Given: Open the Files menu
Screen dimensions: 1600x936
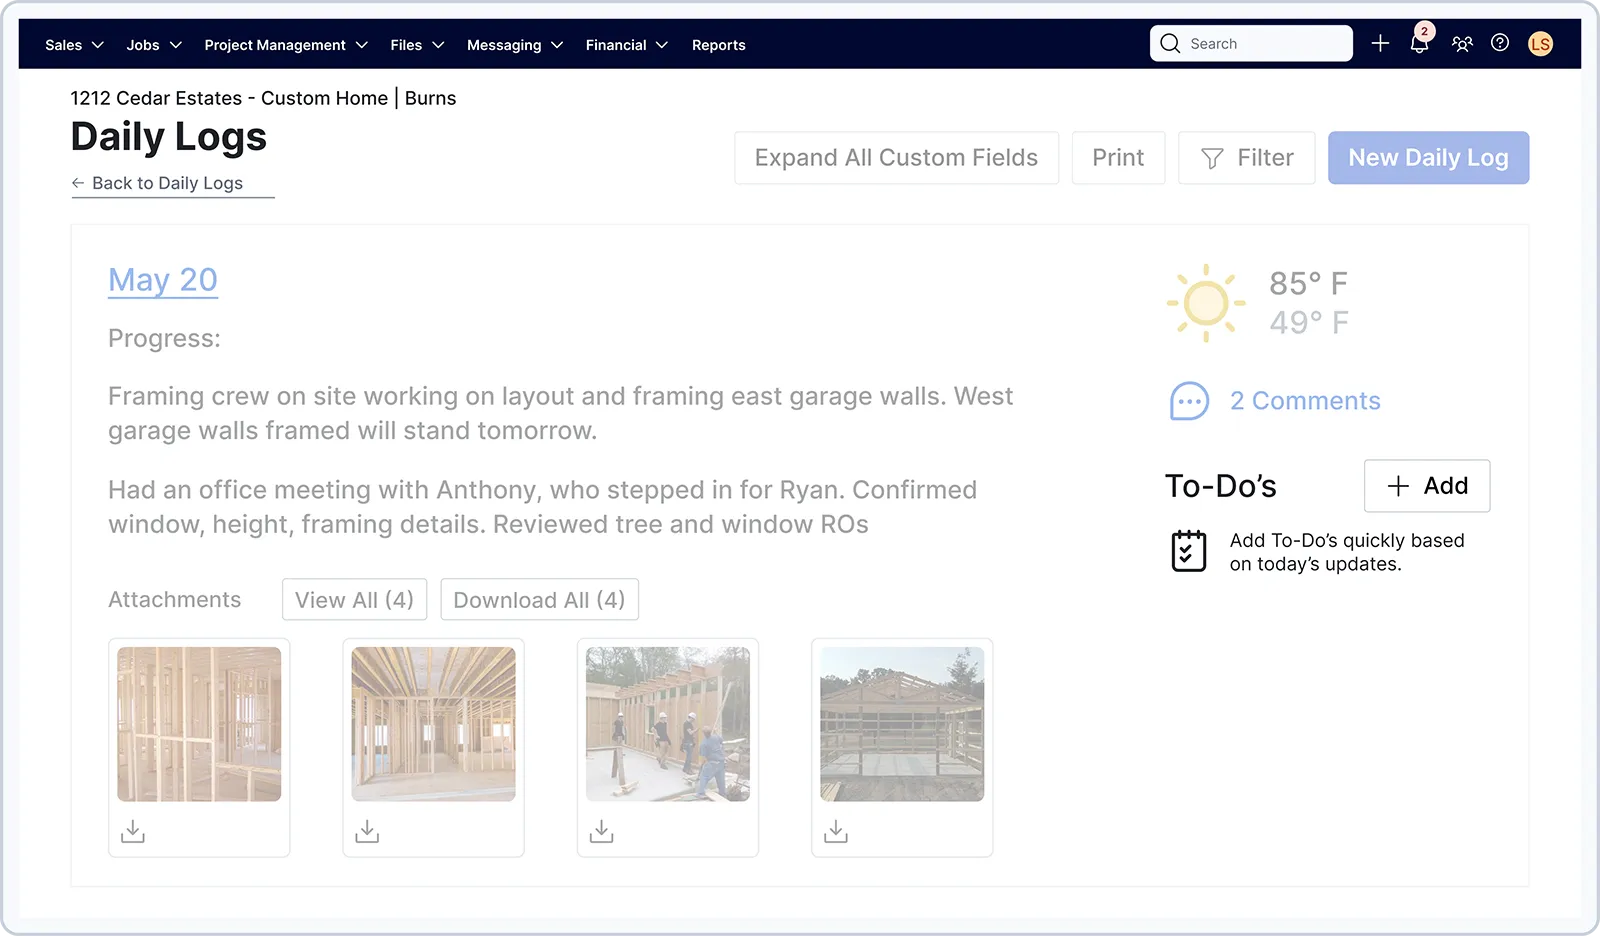Looking at the screenshot, I should click(x=417, y=45).
